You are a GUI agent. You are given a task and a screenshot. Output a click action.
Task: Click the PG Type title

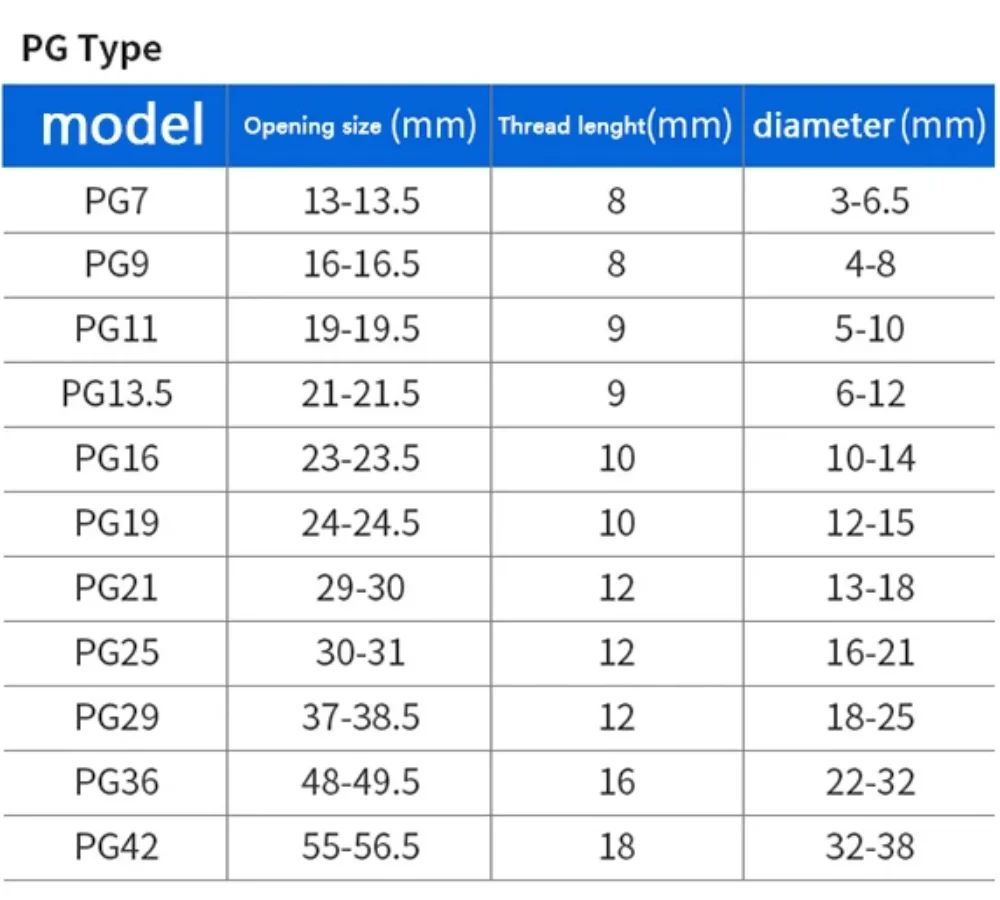(x=92, y=50)
